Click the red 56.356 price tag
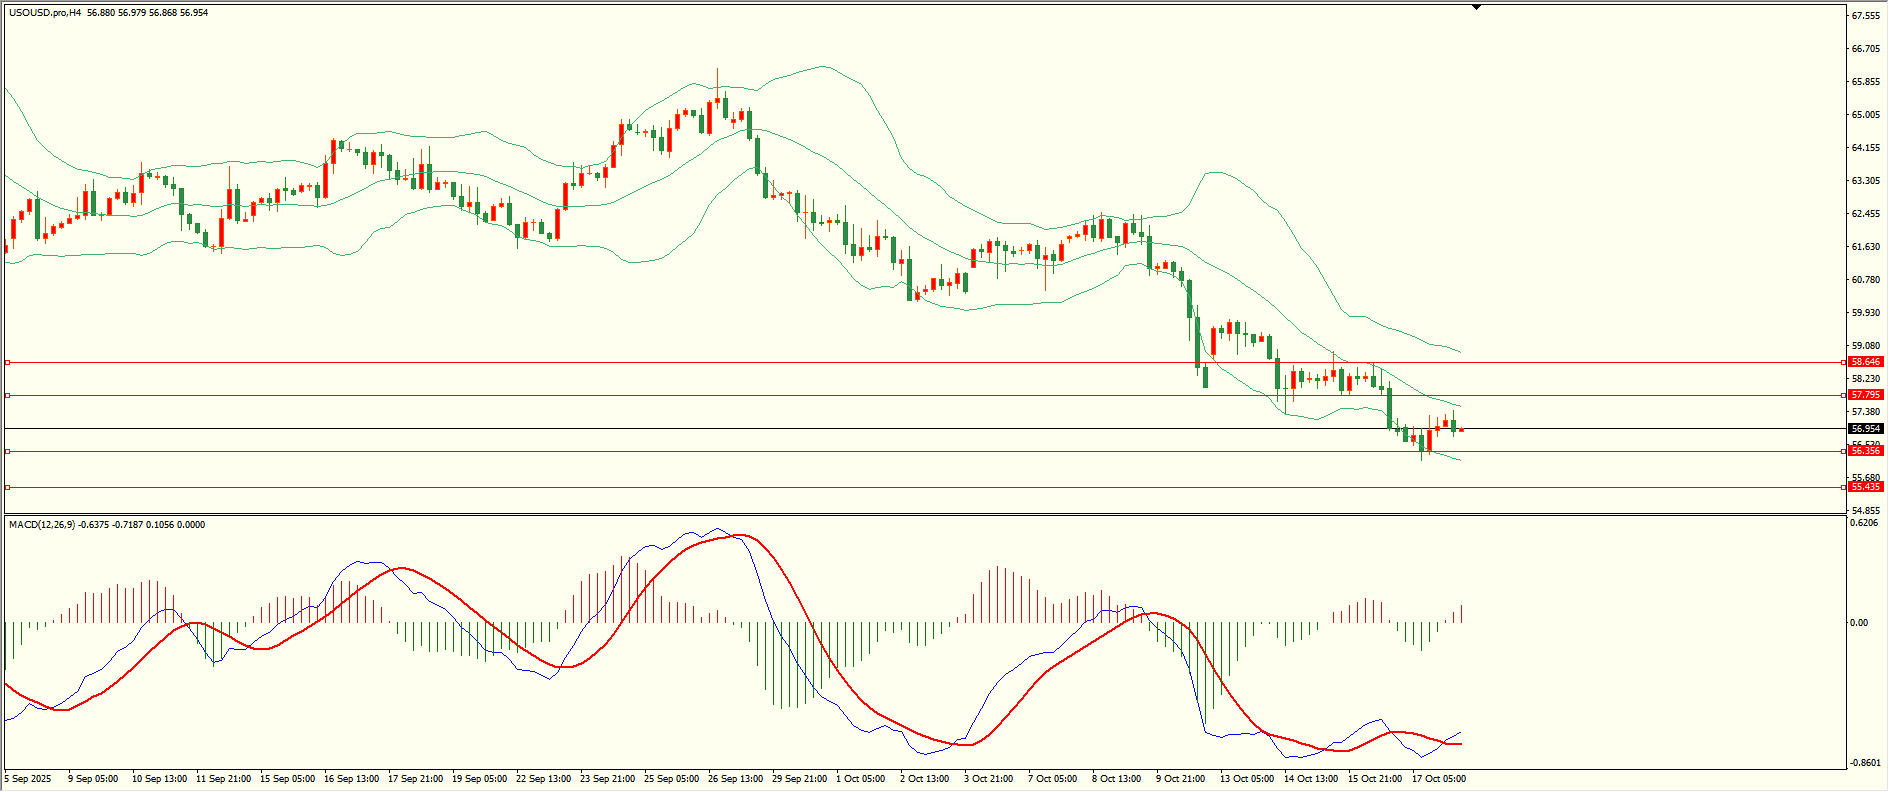1889x792 pixels. (1865, 451)
